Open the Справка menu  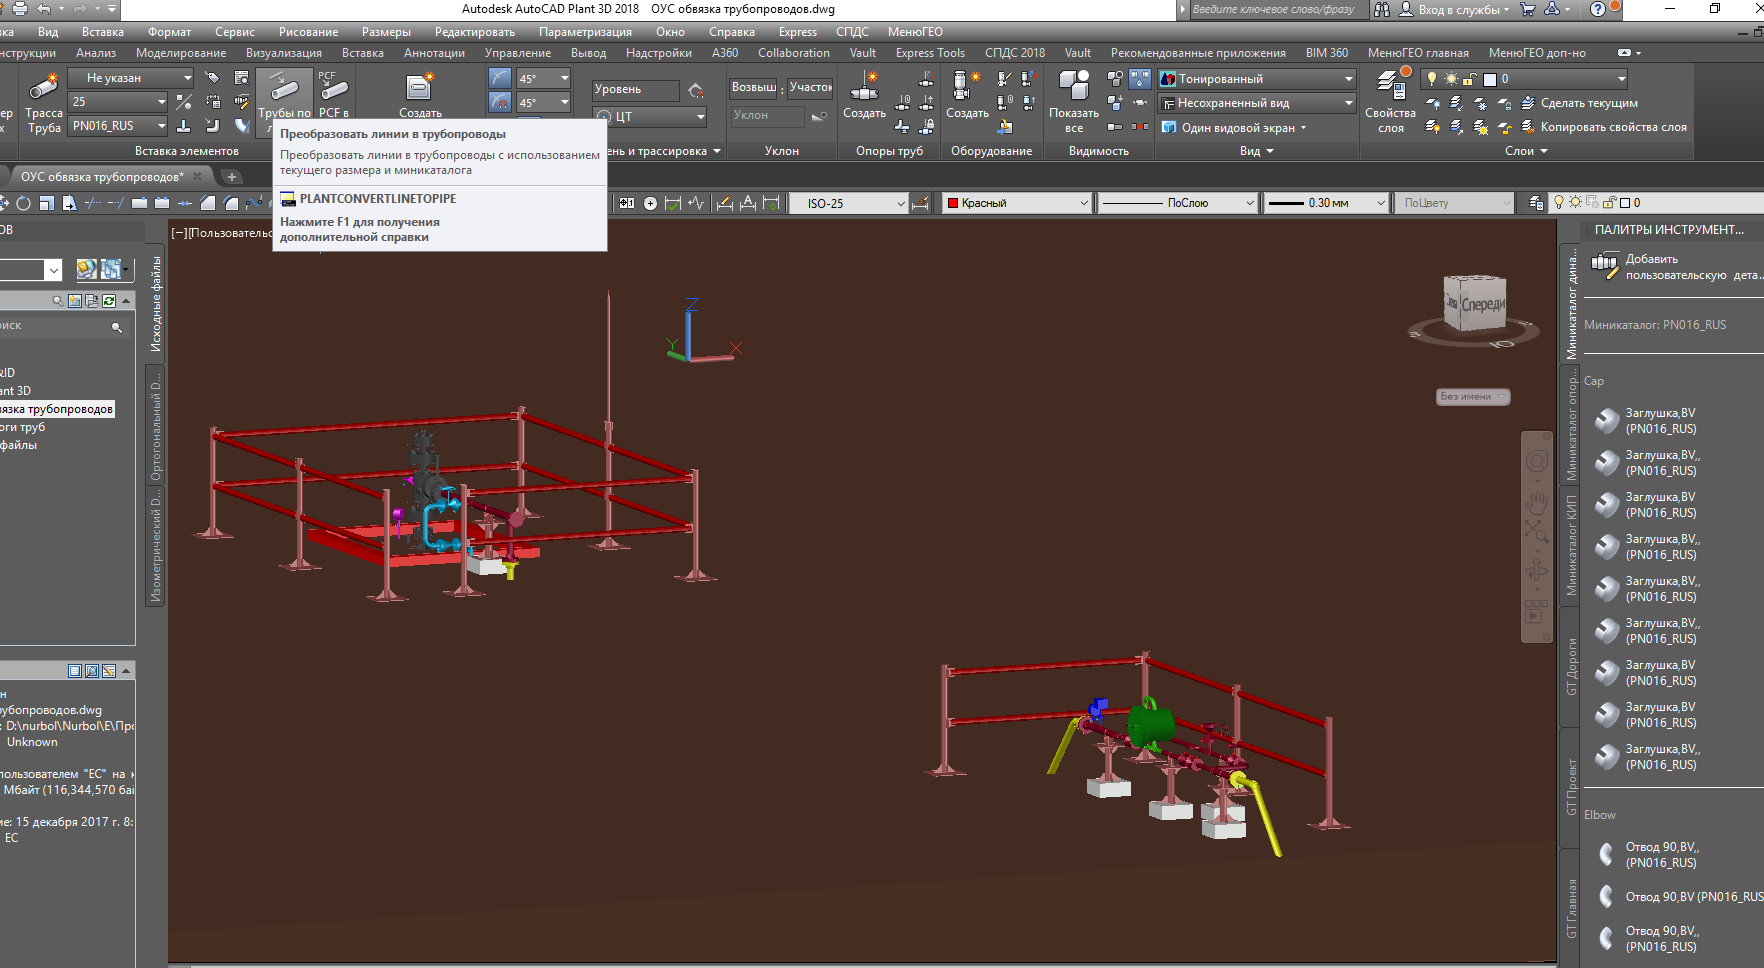click(732, 32)
